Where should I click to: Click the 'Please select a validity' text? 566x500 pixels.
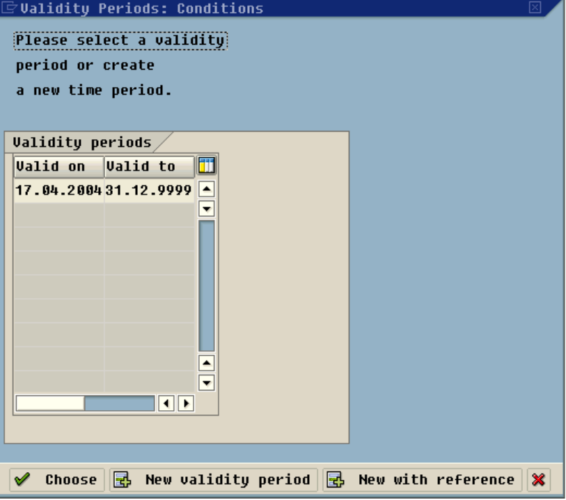(121, 40)
